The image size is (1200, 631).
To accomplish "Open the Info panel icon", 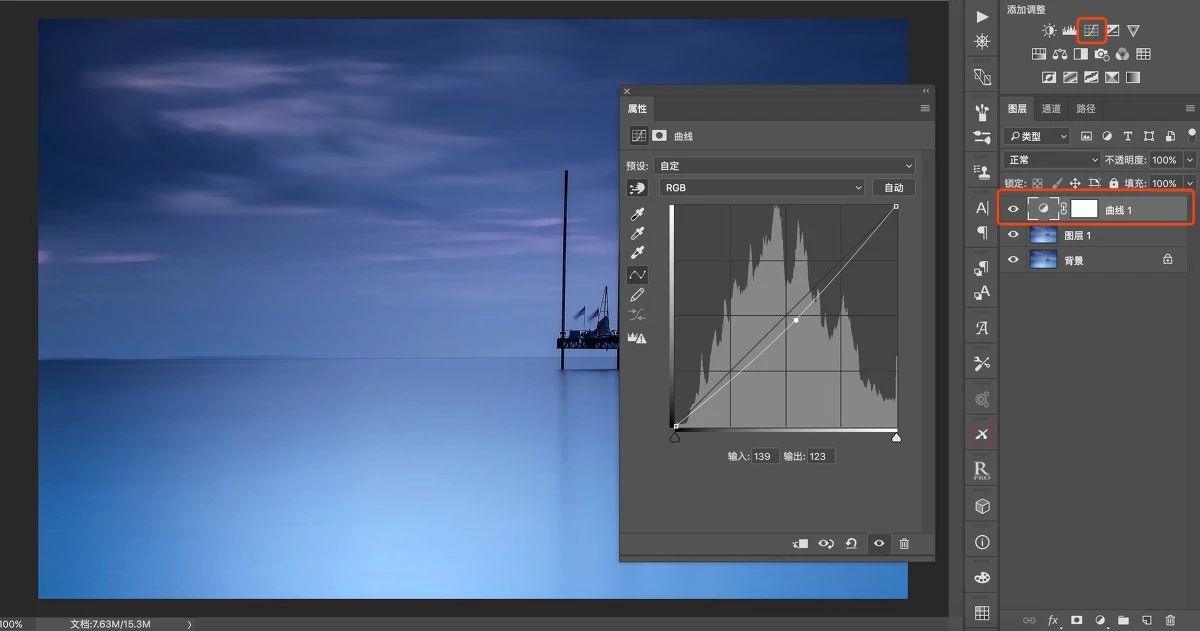I will click(x=982, y=543).
